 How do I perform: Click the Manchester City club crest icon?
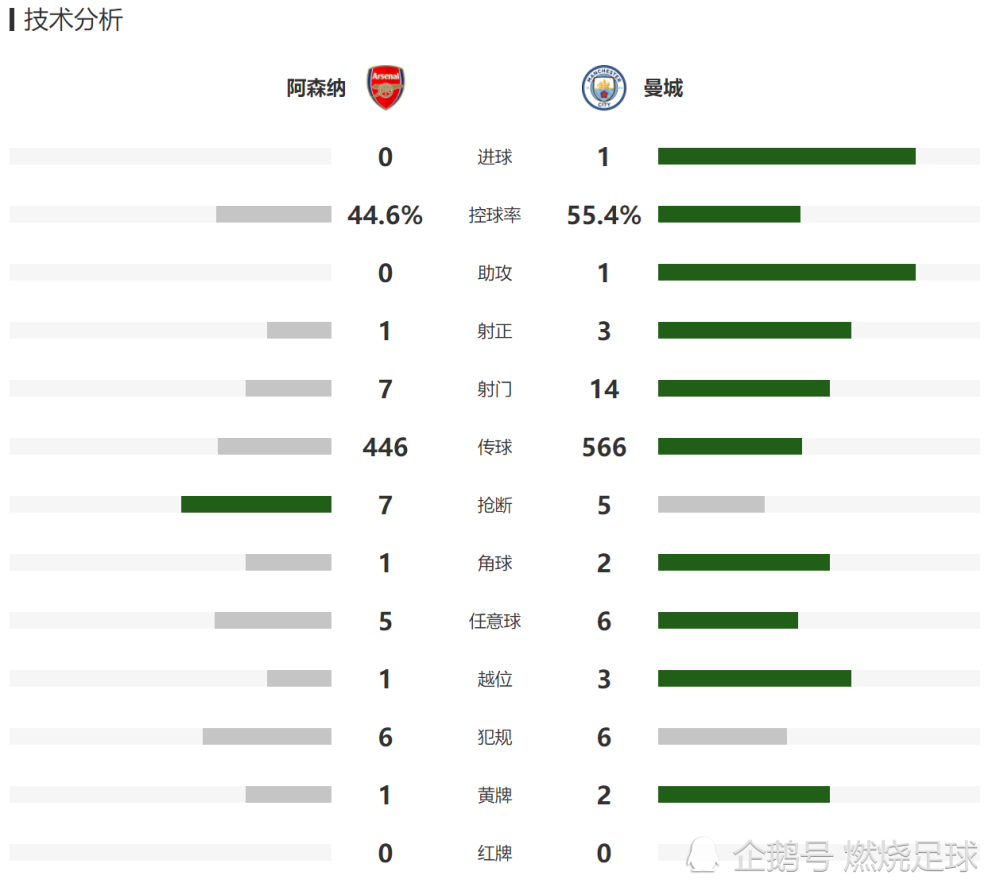point(603,87)
